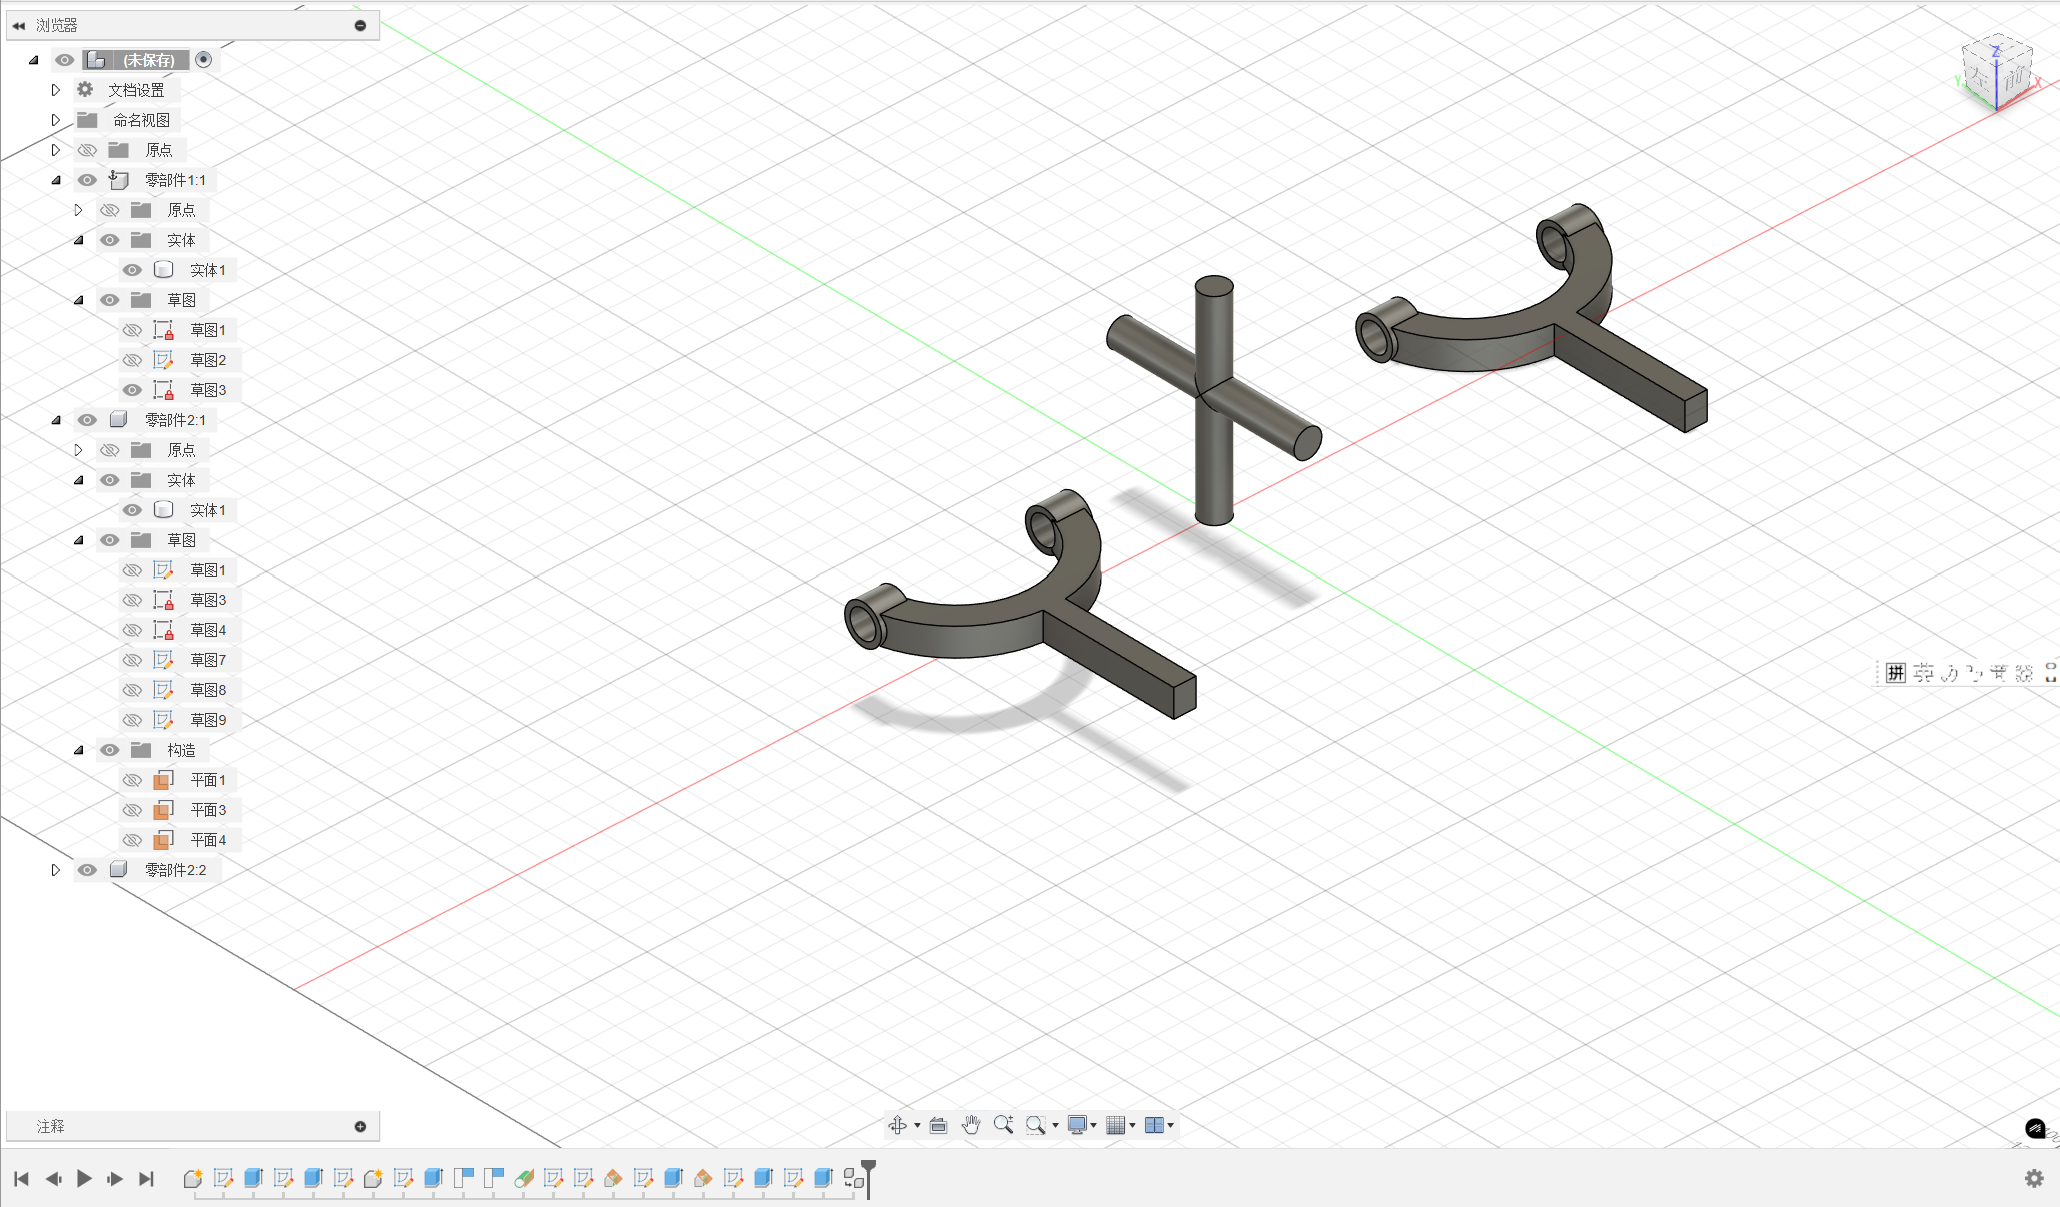Collapse browser with double-arrow button

point(19,26)
